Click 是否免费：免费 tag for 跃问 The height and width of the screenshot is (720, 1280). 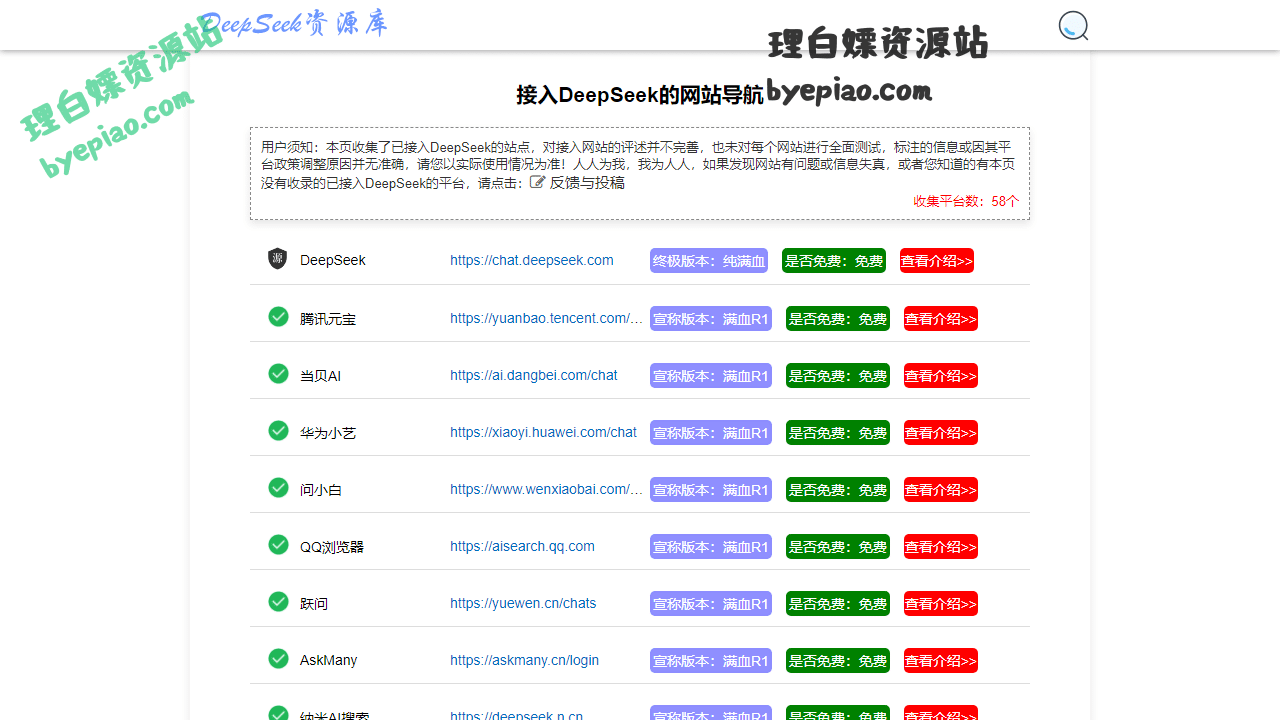pyautogui.click(x=838, y=604)
